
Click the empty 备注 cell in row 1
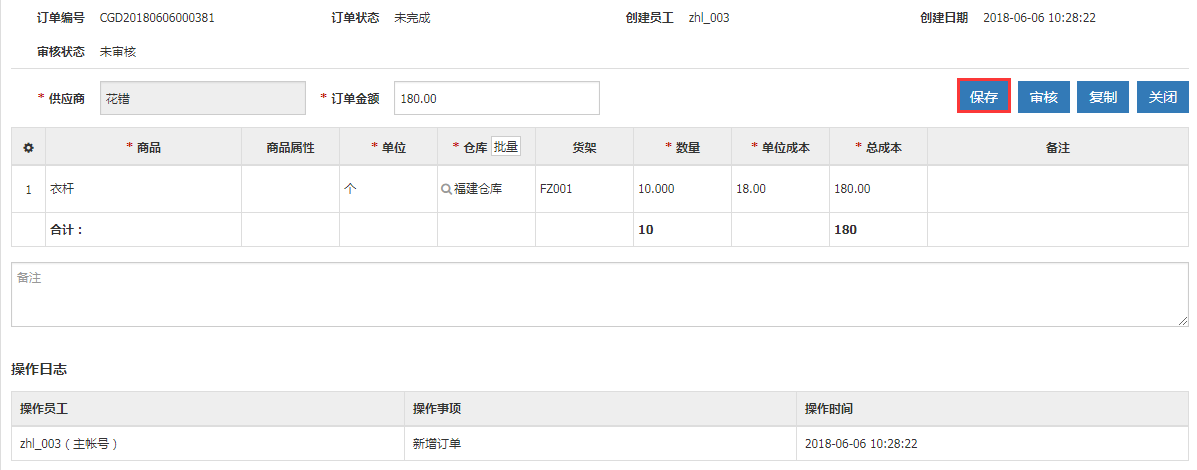[x=1057, y=189]
